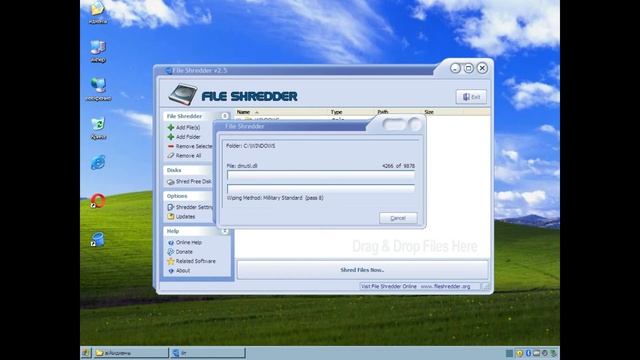640x360 pixels.
Task: Click the Donate icon
Action: [171, 252]
